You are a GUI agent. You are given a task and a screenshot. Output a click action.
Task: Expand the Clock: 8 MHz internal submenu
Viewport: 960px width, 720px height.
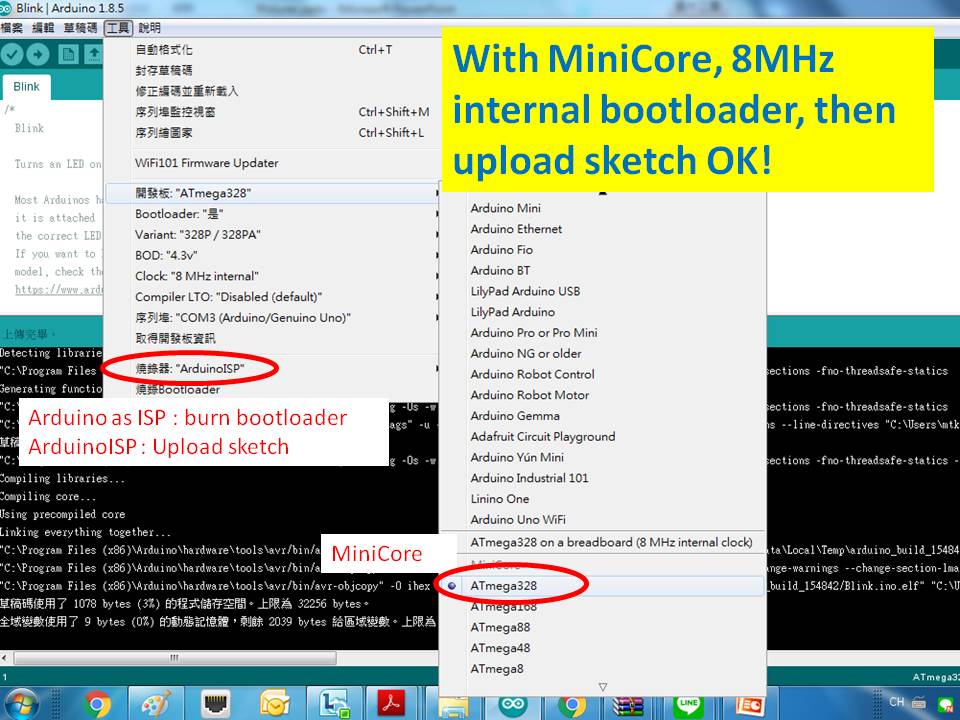coord(200,276)
